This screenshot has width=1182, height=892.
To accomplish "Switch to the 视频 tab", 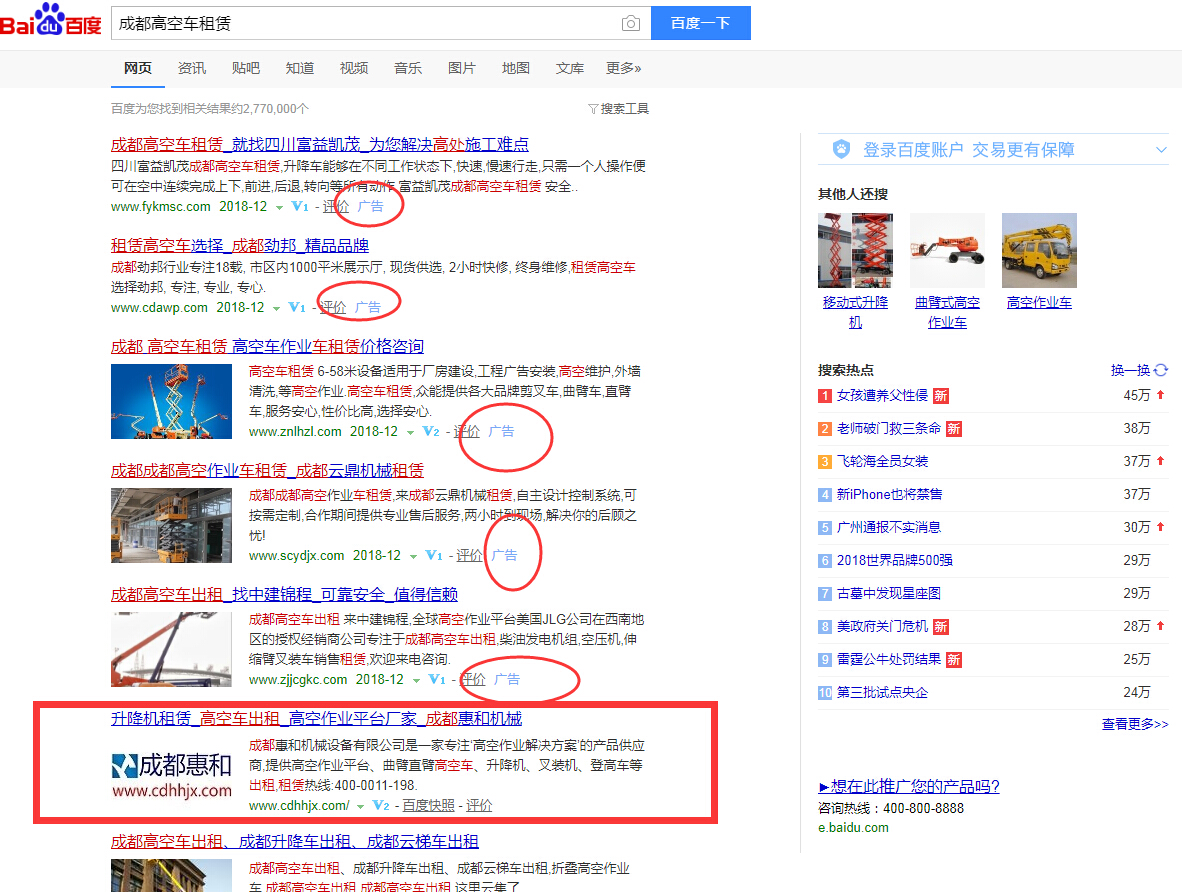I will [x=354, y=69].
